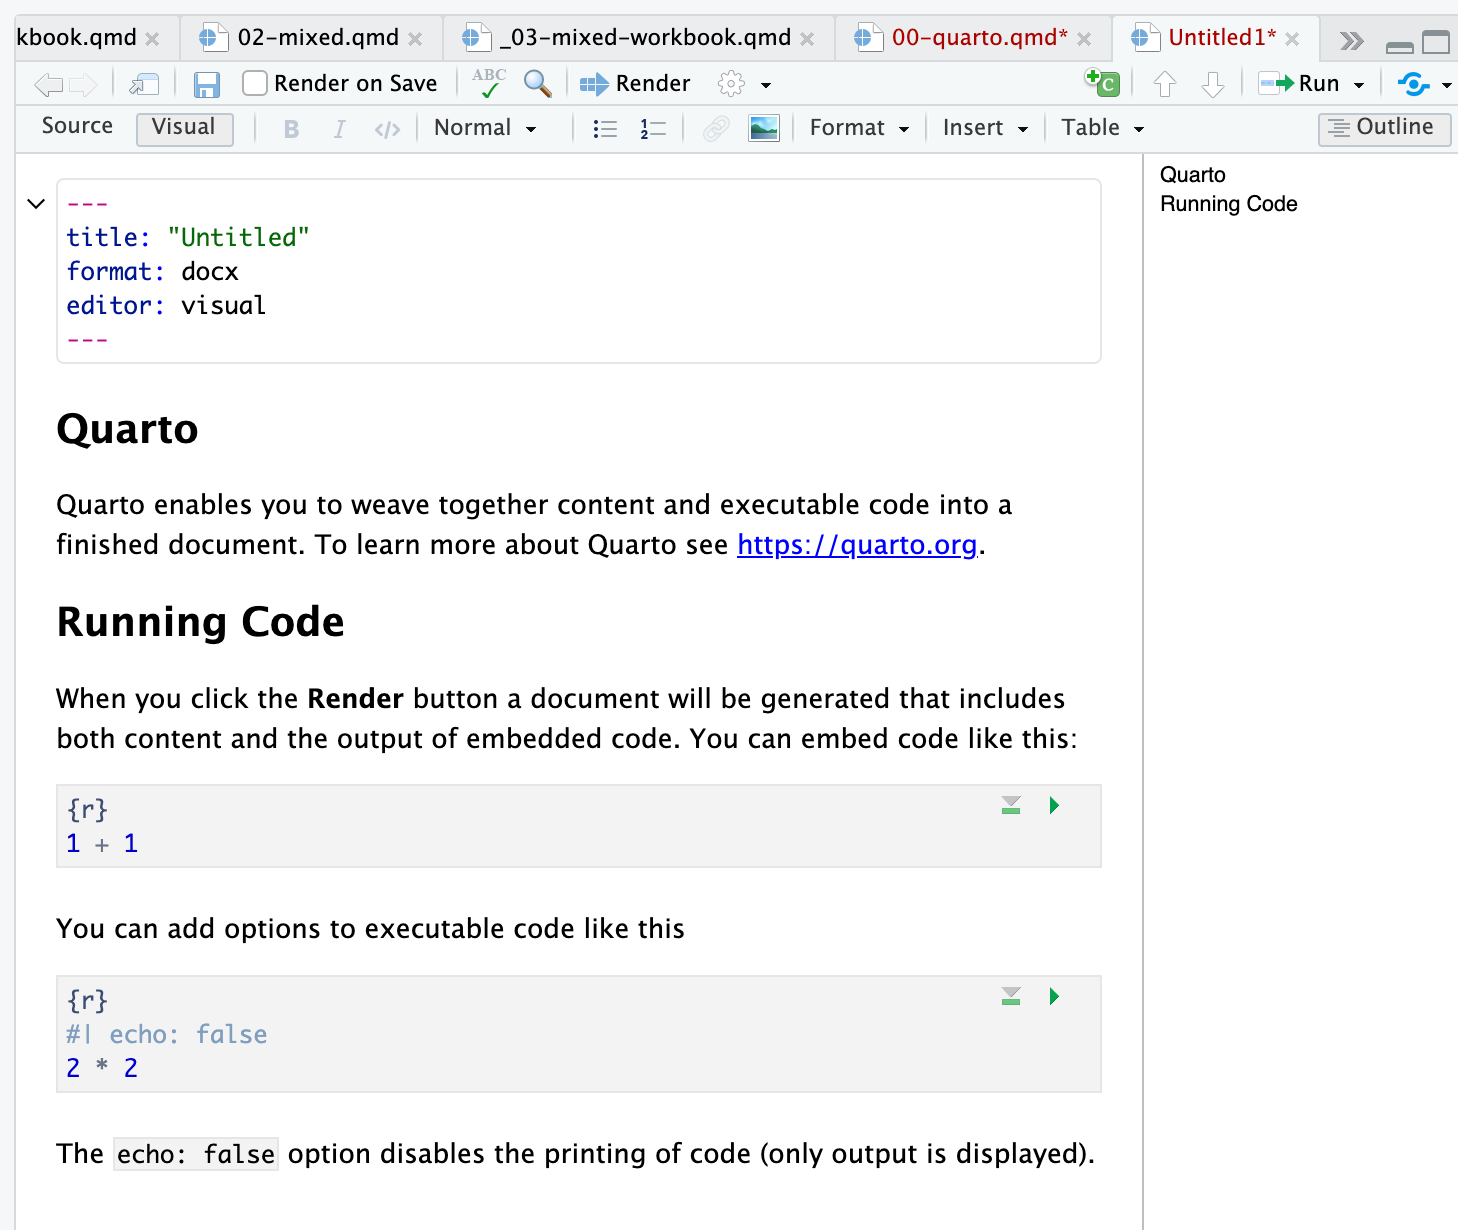Open the Table menu
The width and height of the screenshot is (1458, 1230).
1102,128
